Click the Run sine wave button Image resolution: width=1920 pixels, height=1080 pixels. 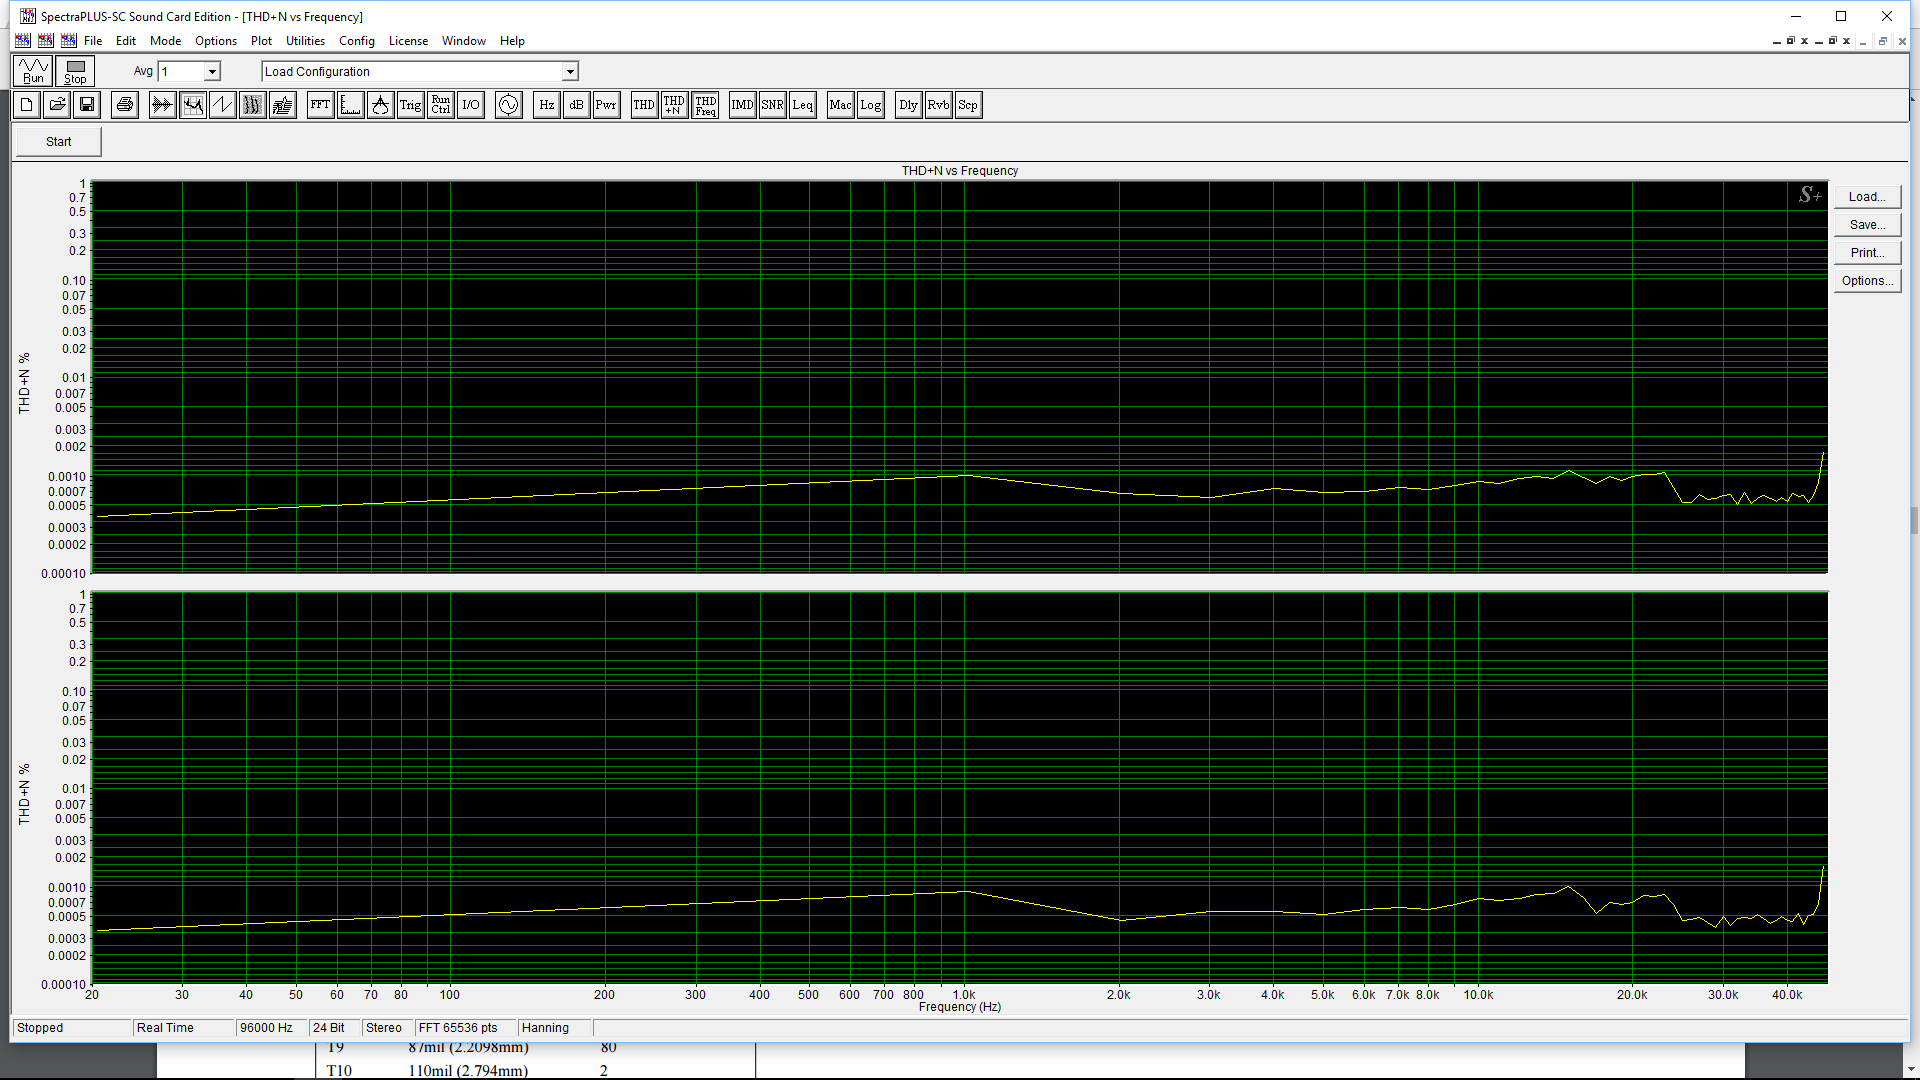(33, 71)
